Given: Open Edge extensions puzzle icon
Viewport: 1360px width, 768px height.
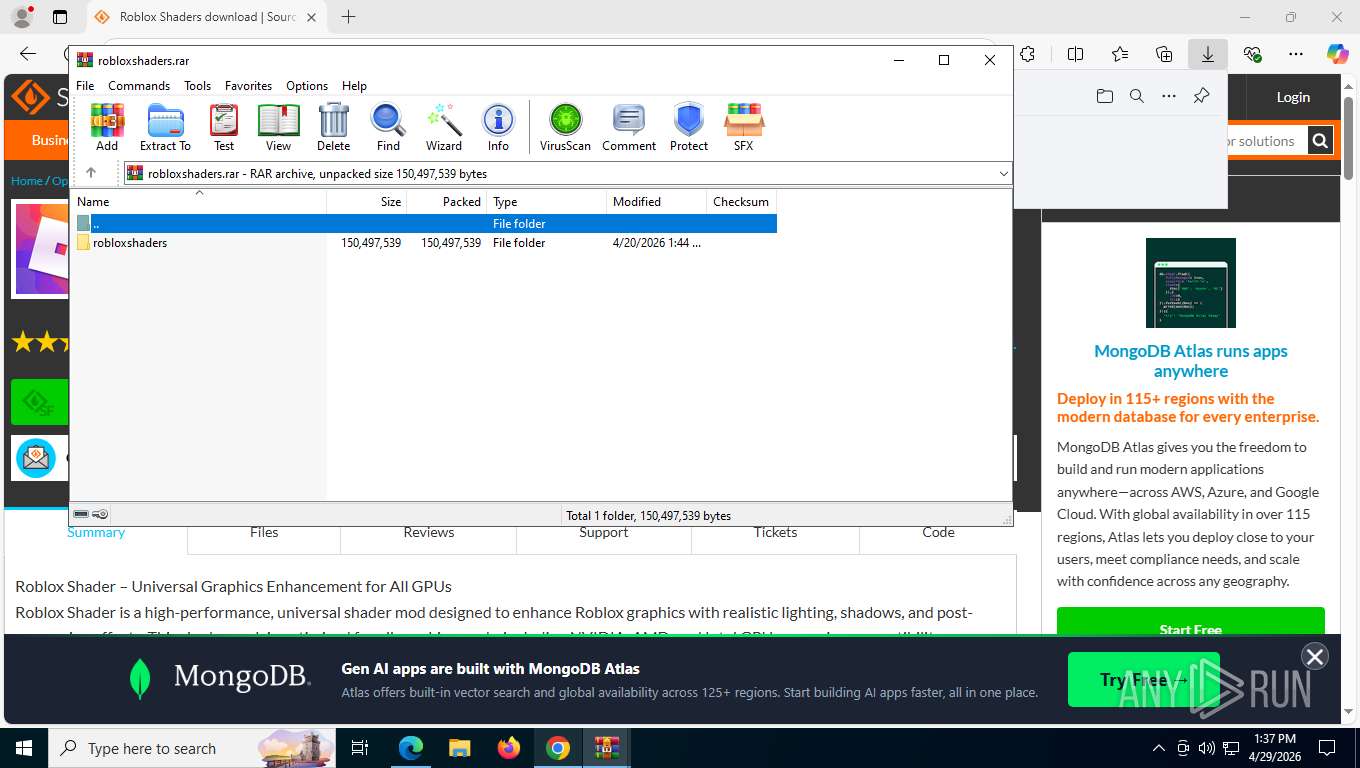Looking at the screenshot, I should tap(1027, 54).
